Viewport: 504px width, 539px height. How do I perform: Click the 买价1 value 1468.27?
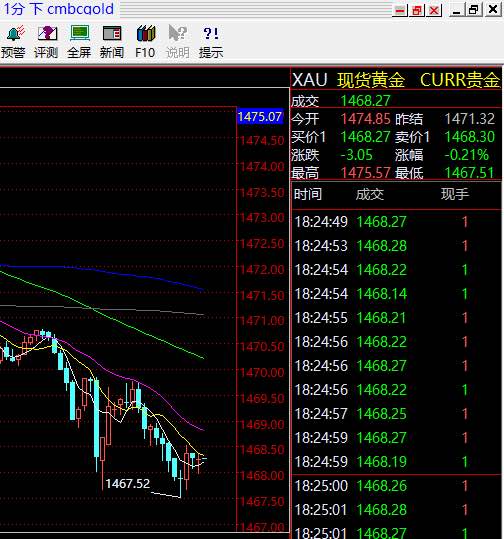(x=365, y=137)
